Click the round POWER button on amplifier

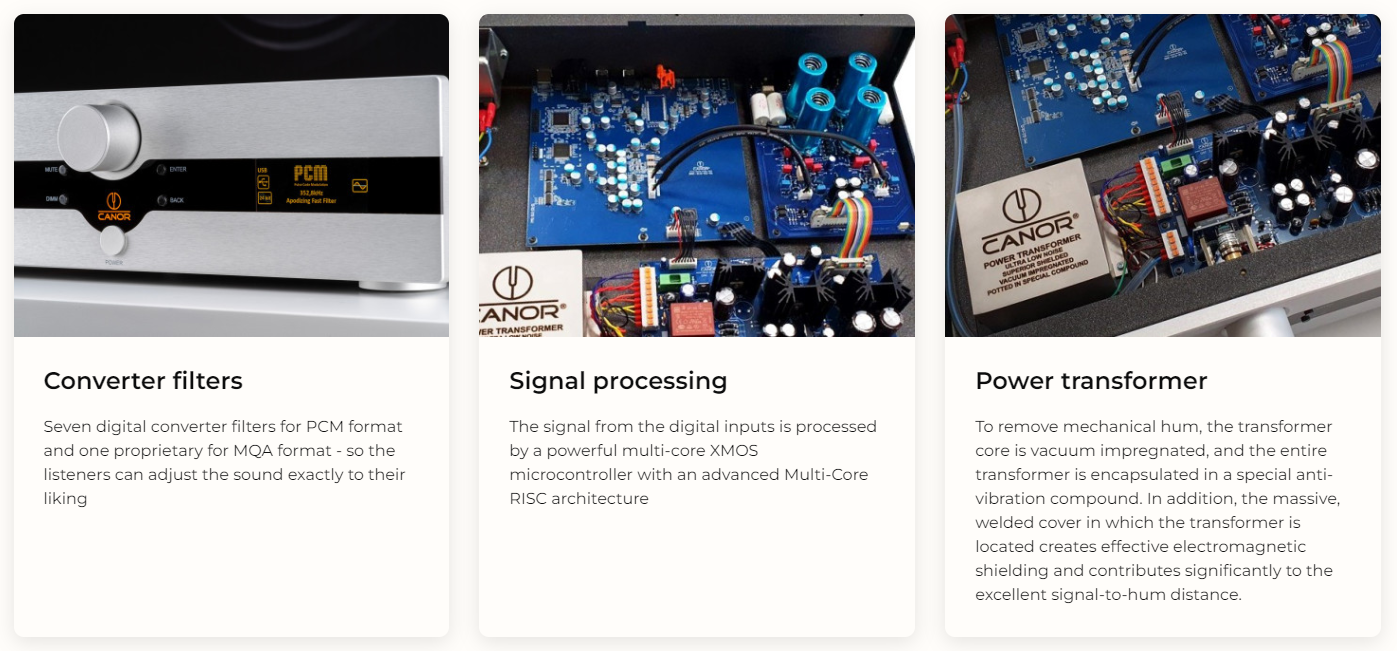(113, 242)
